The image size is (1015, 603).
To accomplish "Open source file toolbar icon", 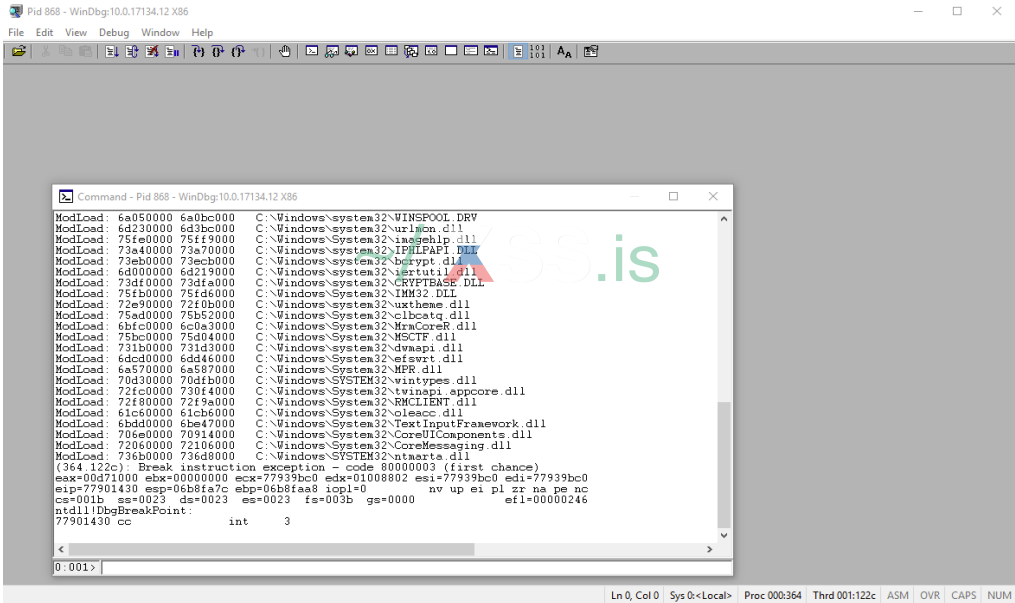I will tap(19, 51).
